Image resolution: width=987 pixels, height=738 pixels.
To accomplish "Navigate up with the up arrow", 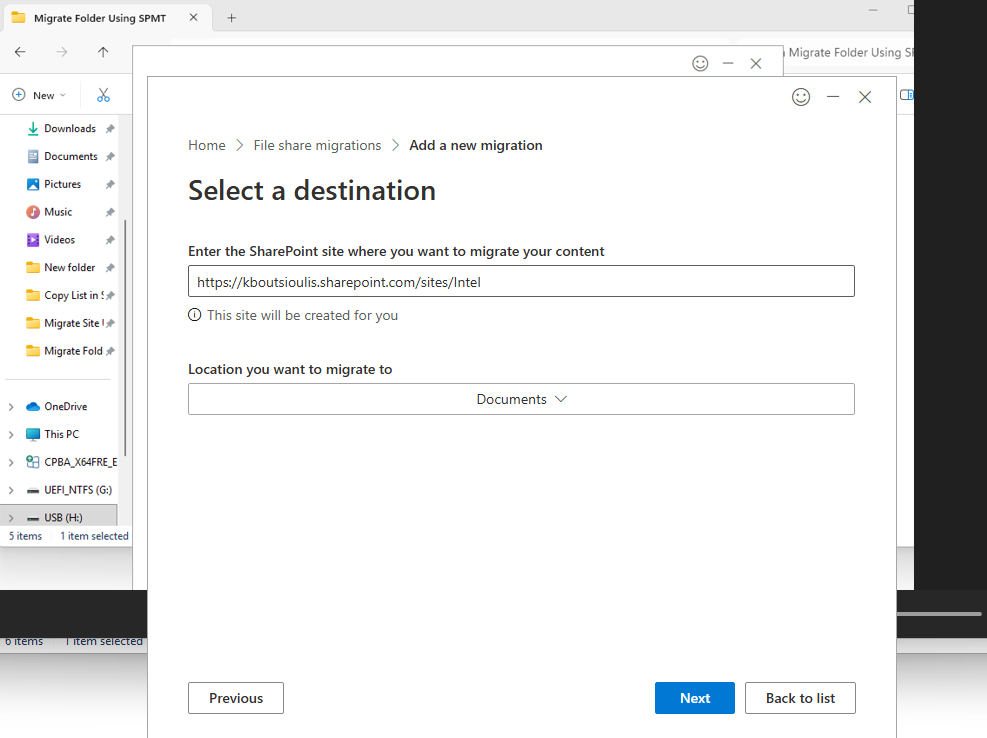I will tap(103, 52).
